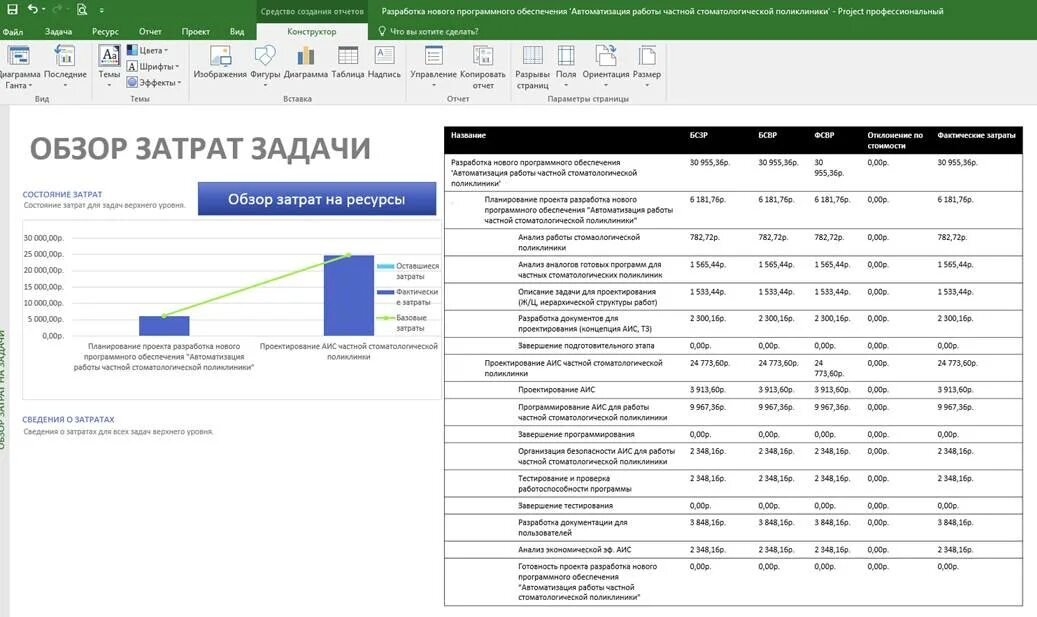Click БСЗР value 782,72р.

tap(704, 237)
